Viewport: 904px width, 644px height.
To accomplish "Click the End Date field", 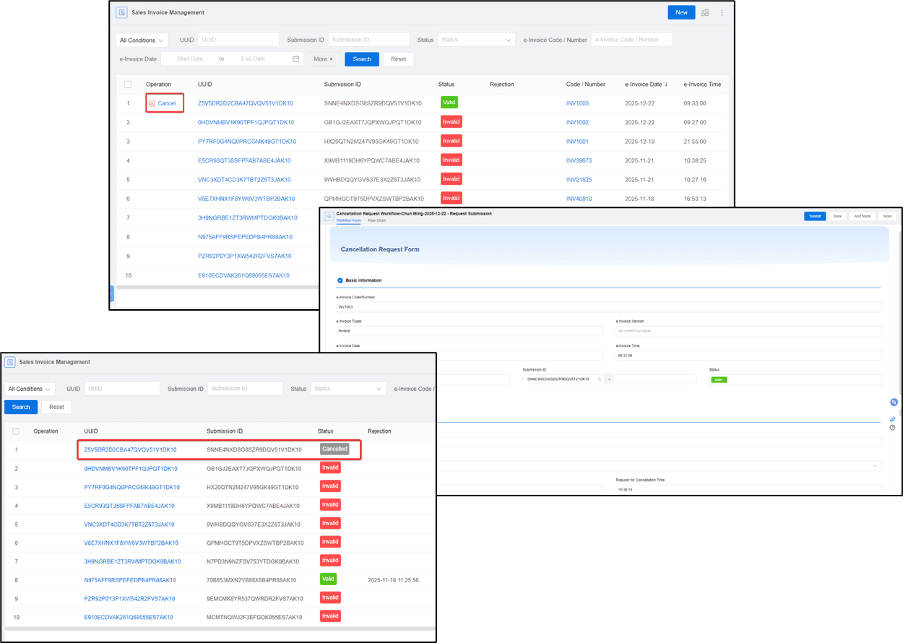I will [x=253, y=59].
